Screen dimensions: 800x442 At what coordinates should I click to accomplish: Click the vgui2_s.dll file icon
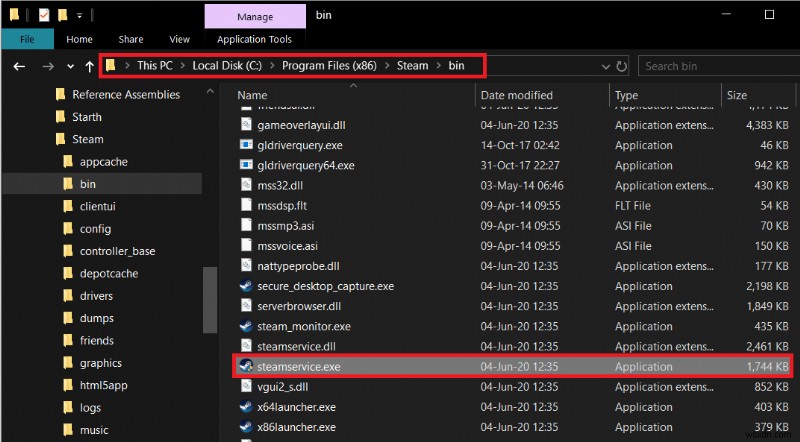tap(246, 386)
